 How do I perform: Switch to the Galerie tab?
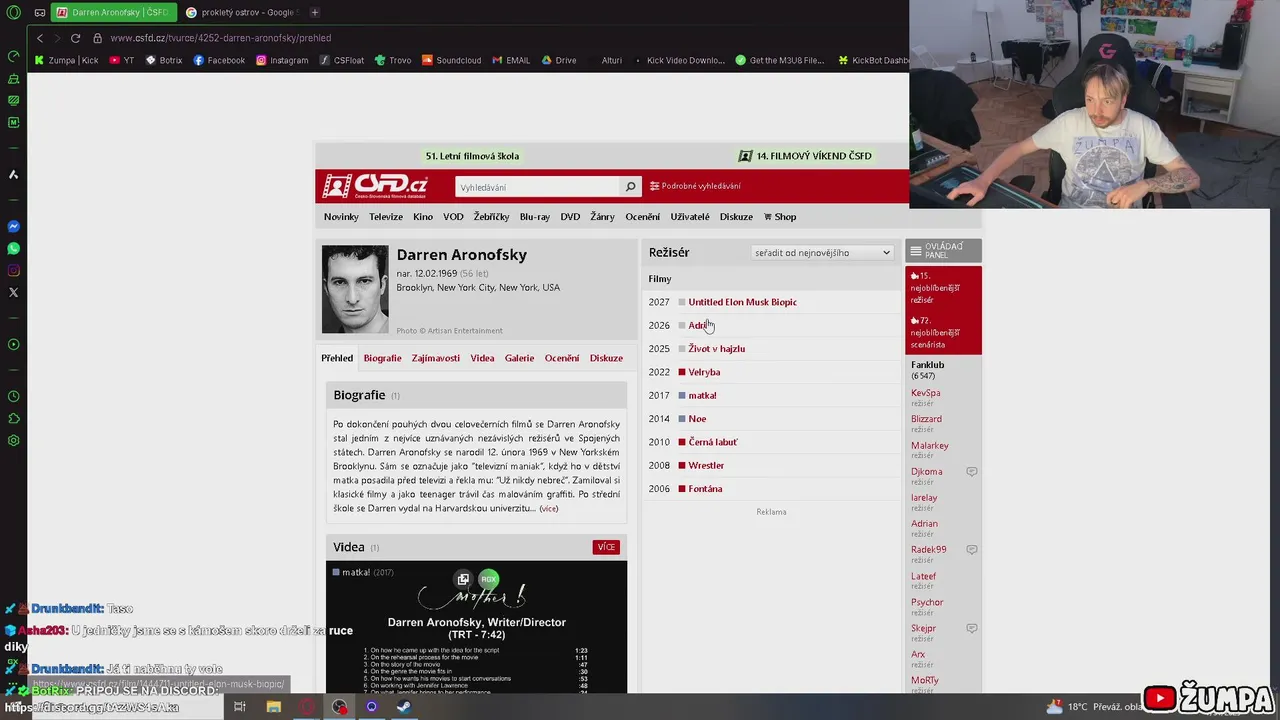tap(519, 358)
